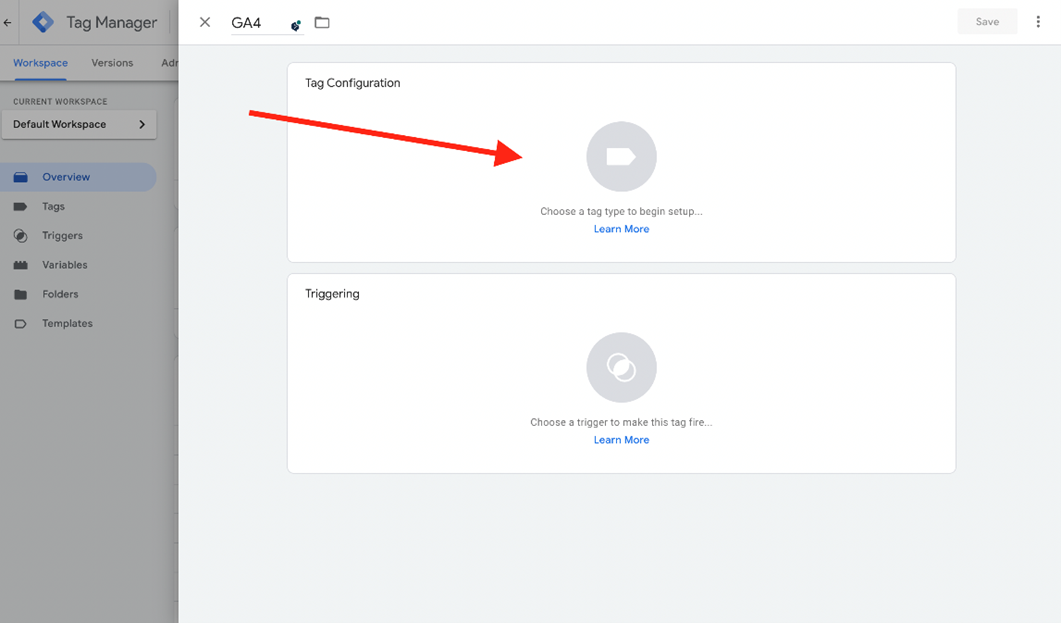Open Learn More under Tag Configuration

(621, 228)
